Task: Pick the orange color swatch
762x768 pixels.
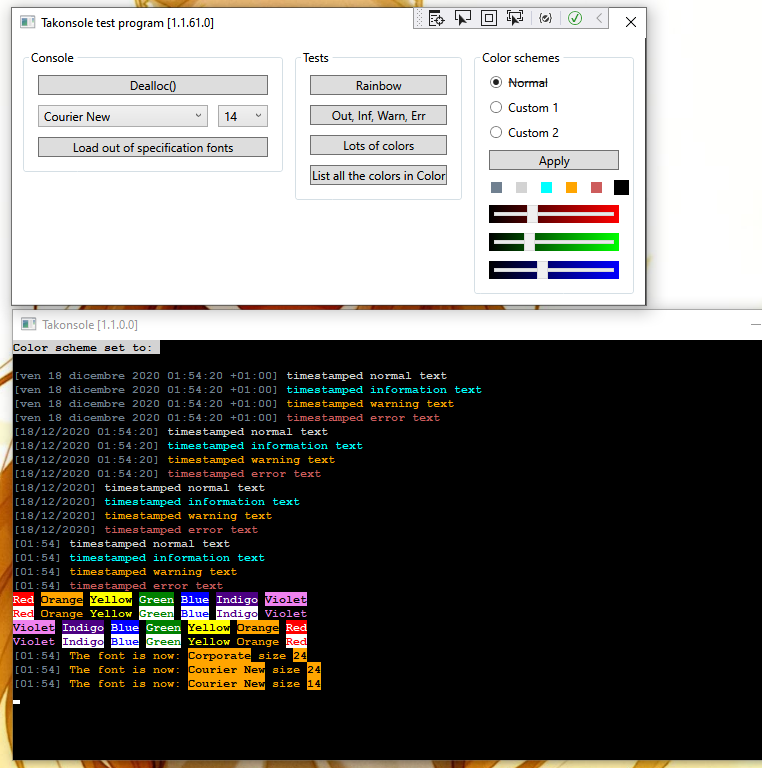Action: [571, 188]
